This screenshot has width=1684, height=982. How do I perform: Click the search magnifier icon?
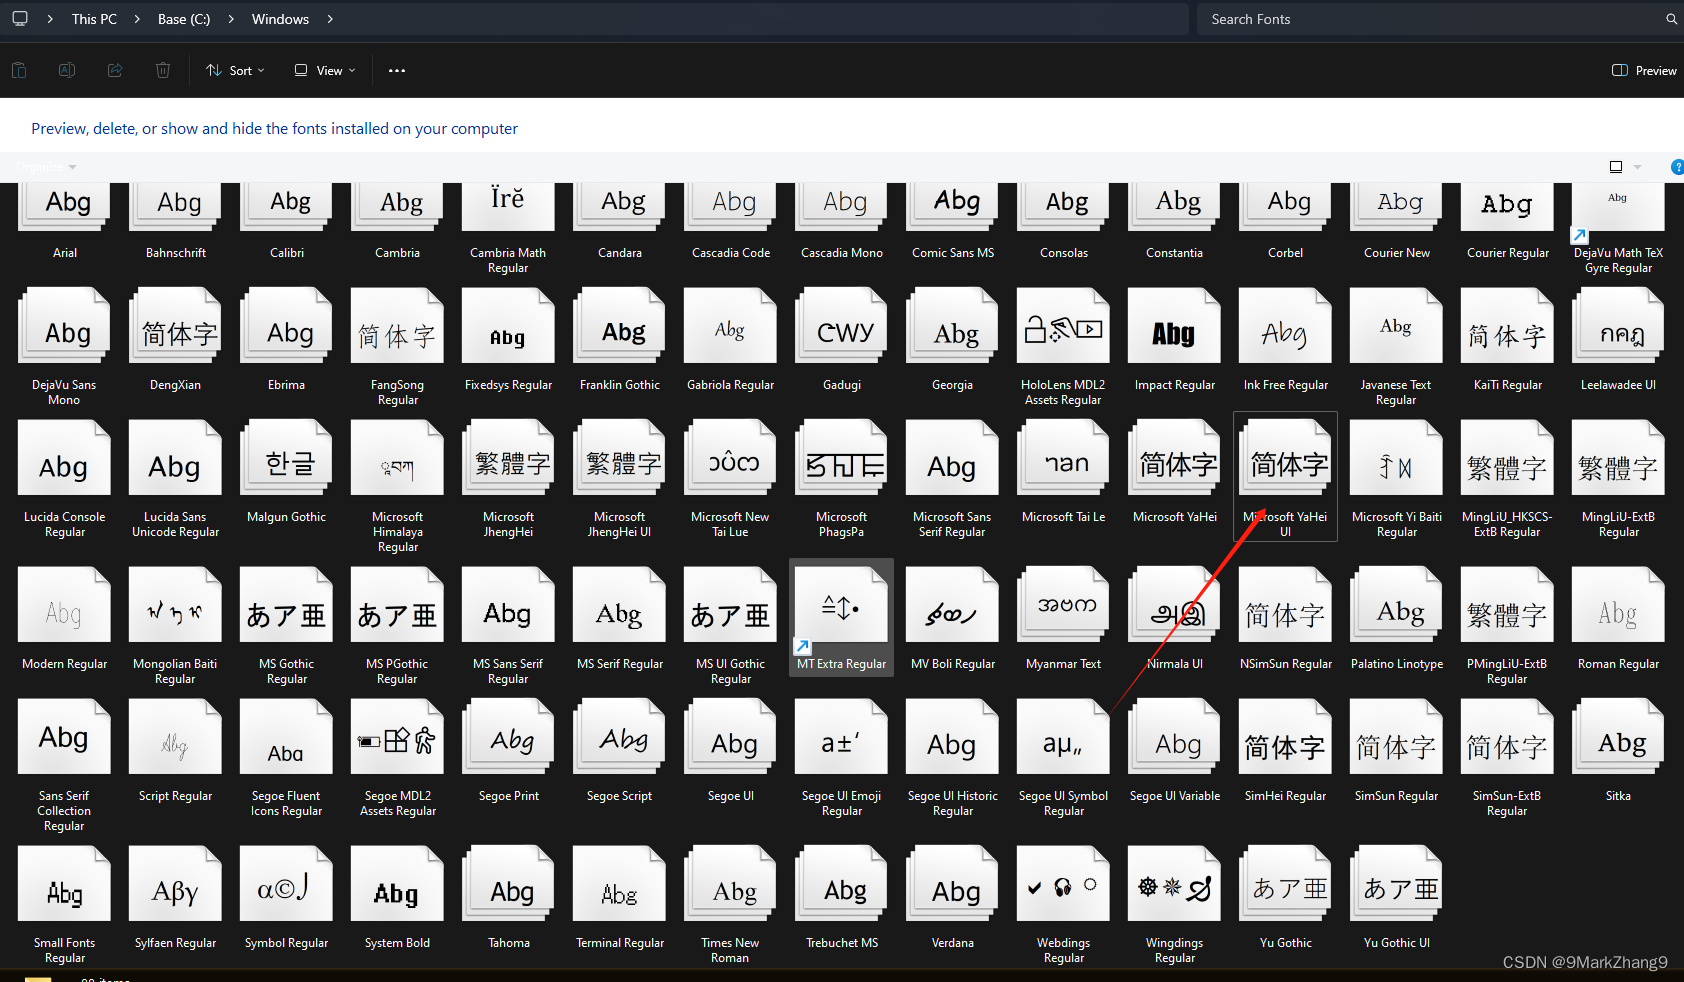click(x=1671, y=19)
